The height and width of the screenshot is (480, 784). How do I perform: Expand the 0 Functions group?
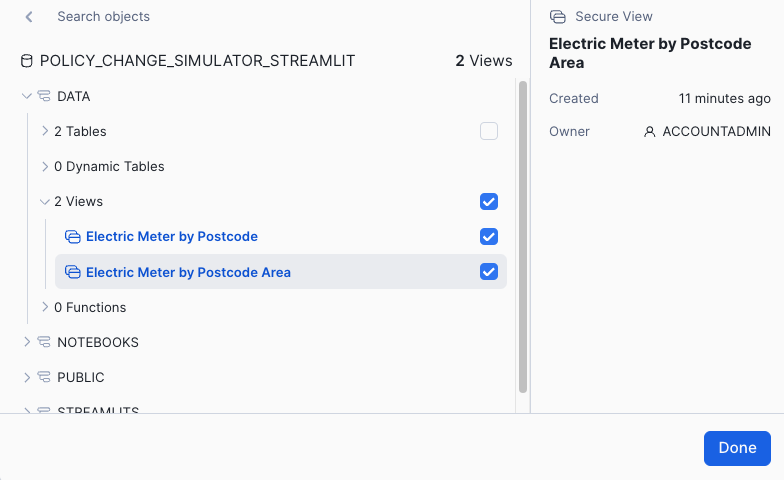click(45, 307)
